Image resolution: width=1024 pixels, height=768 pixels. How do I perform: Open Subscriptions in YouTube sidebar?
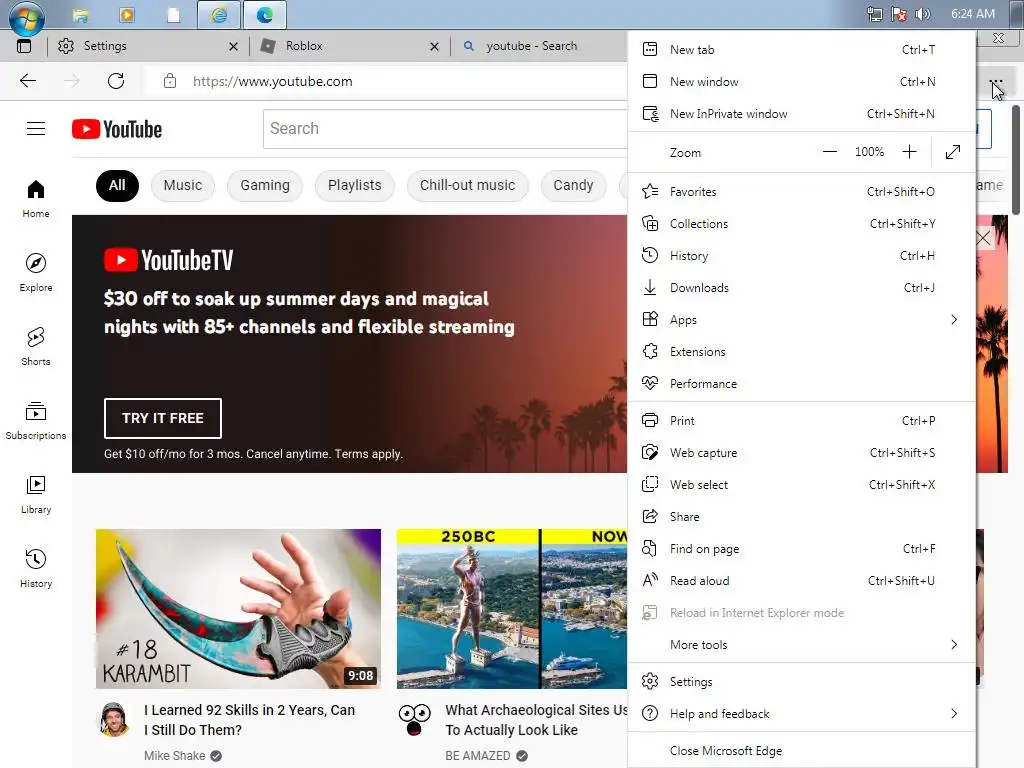(36, 421)
